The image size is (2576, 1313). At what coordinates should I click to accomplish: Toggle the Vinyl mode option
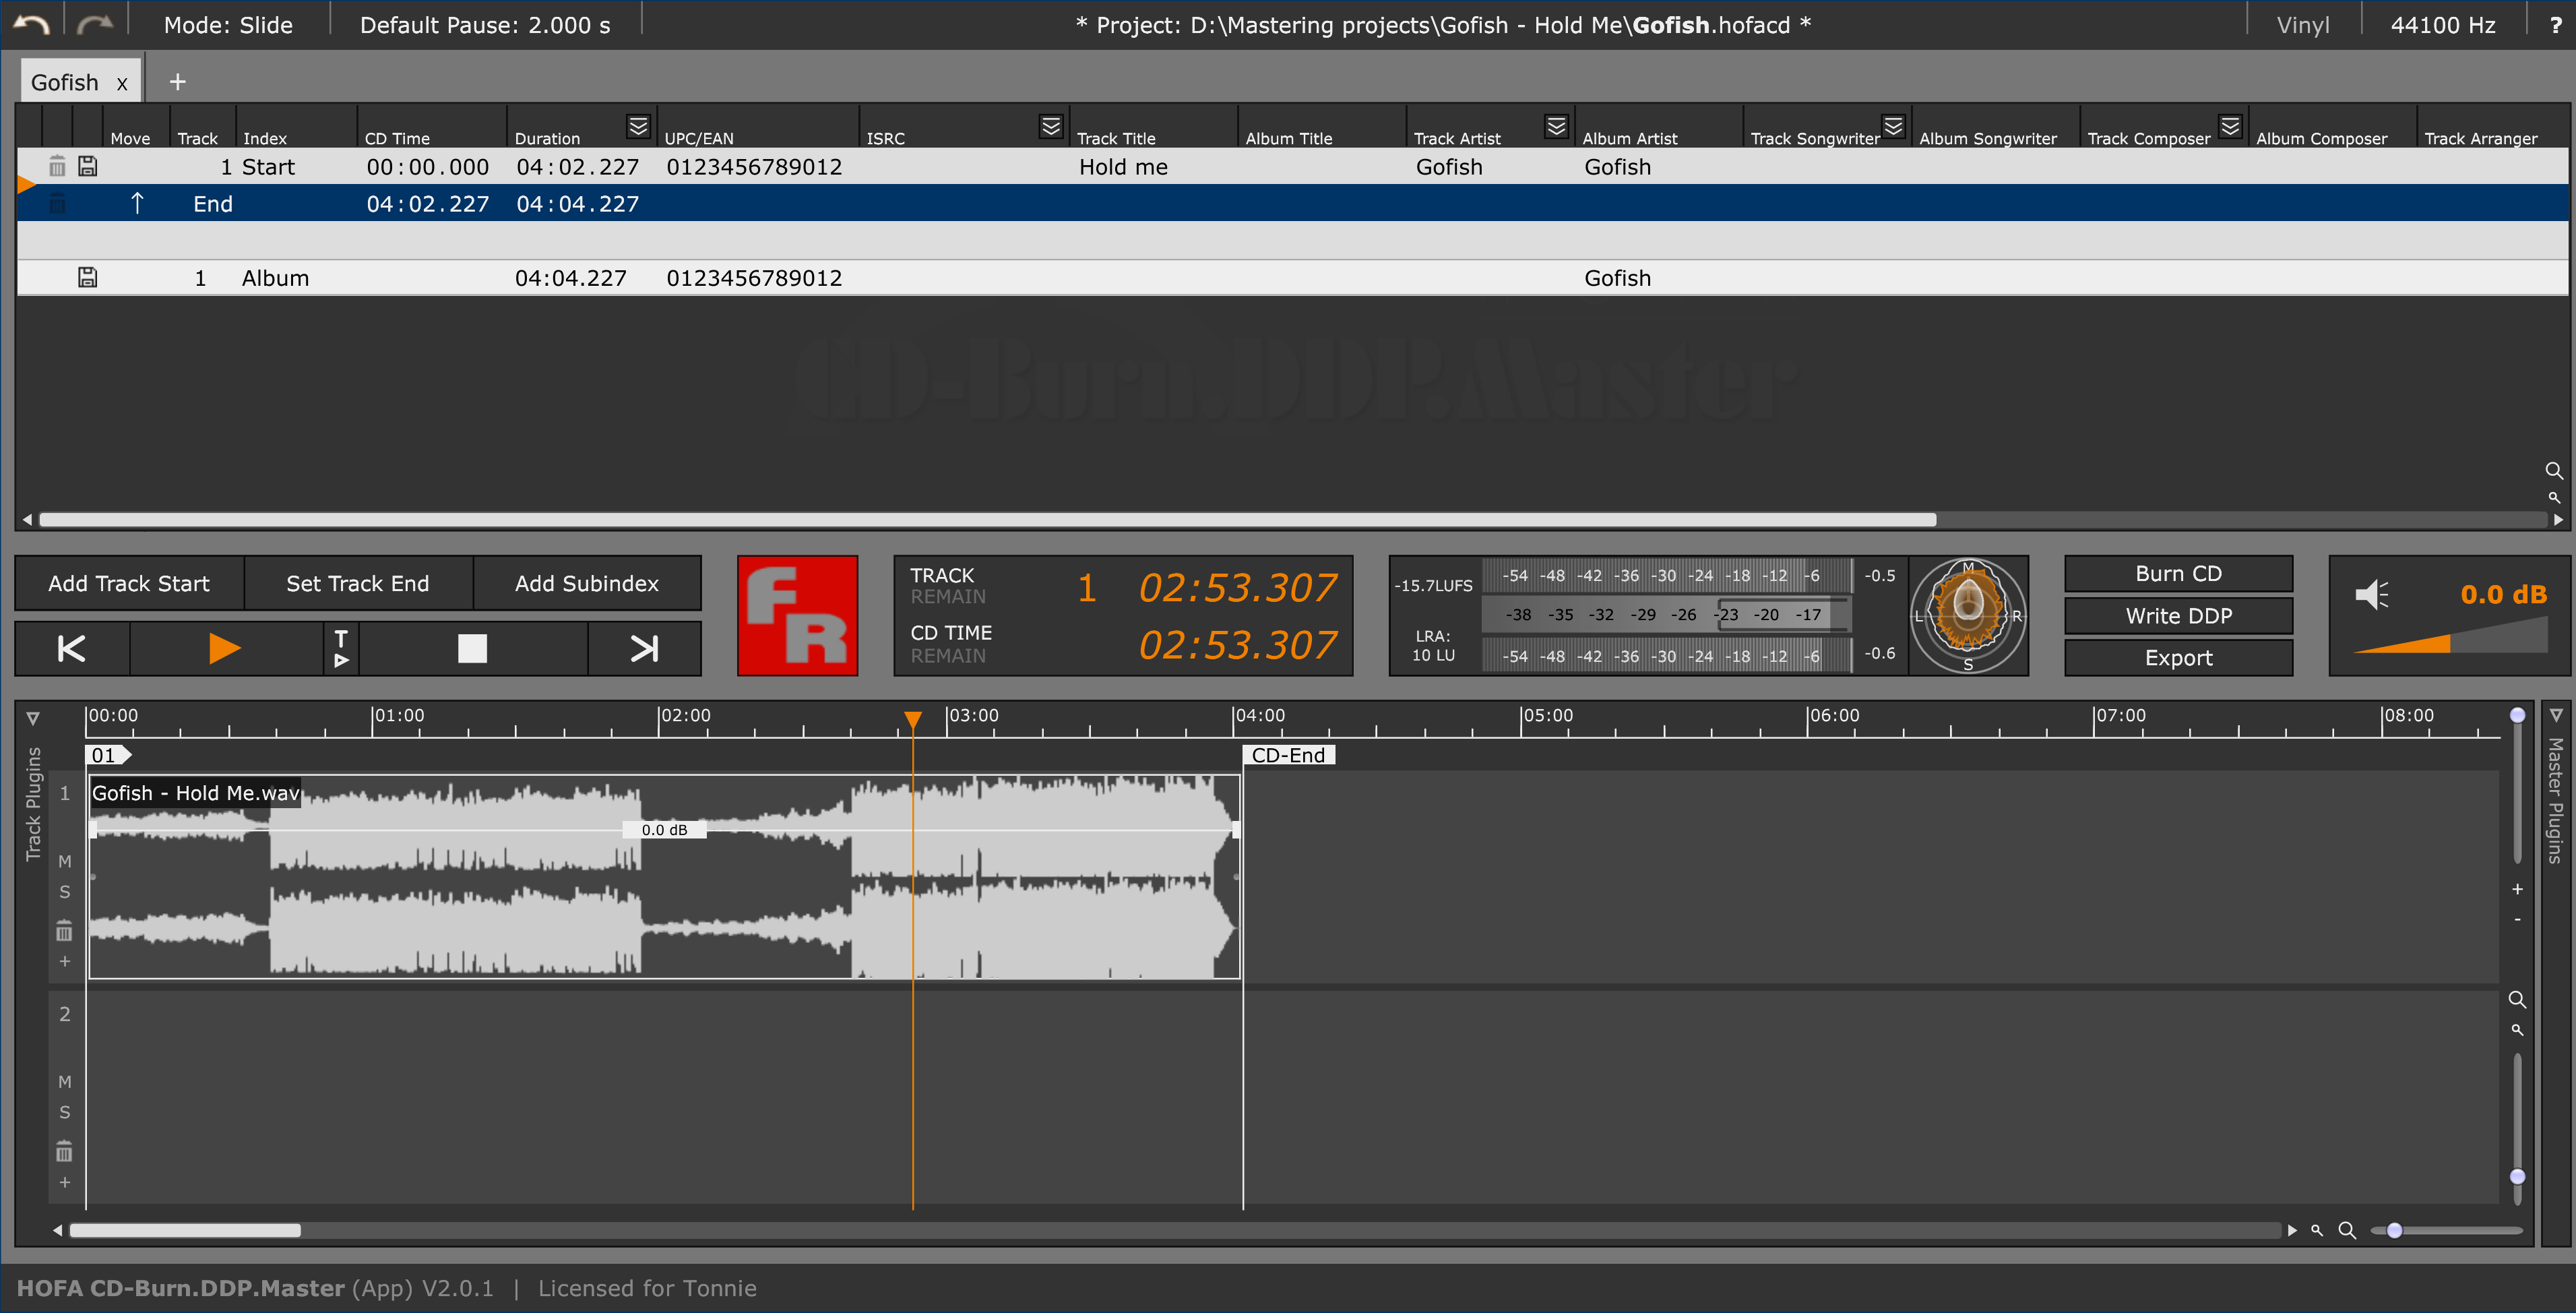tap(2302, 25)
